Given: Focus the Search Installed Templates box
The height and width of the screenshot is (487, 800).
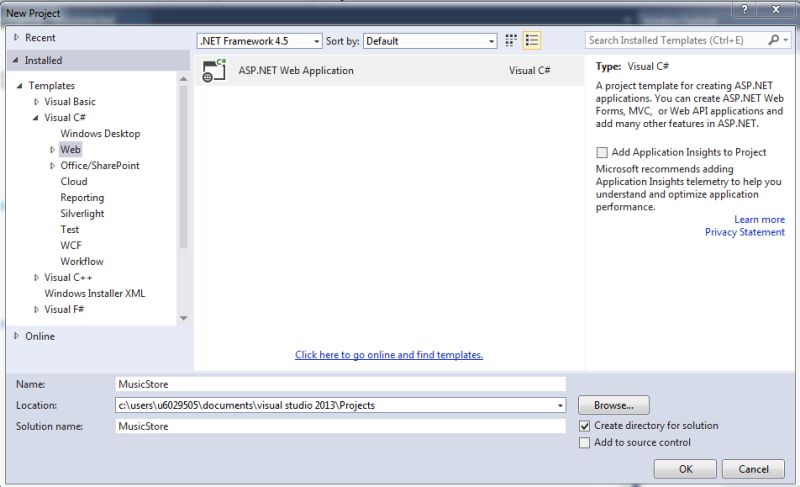Looking at the screenshot, I should coord(676,40).
